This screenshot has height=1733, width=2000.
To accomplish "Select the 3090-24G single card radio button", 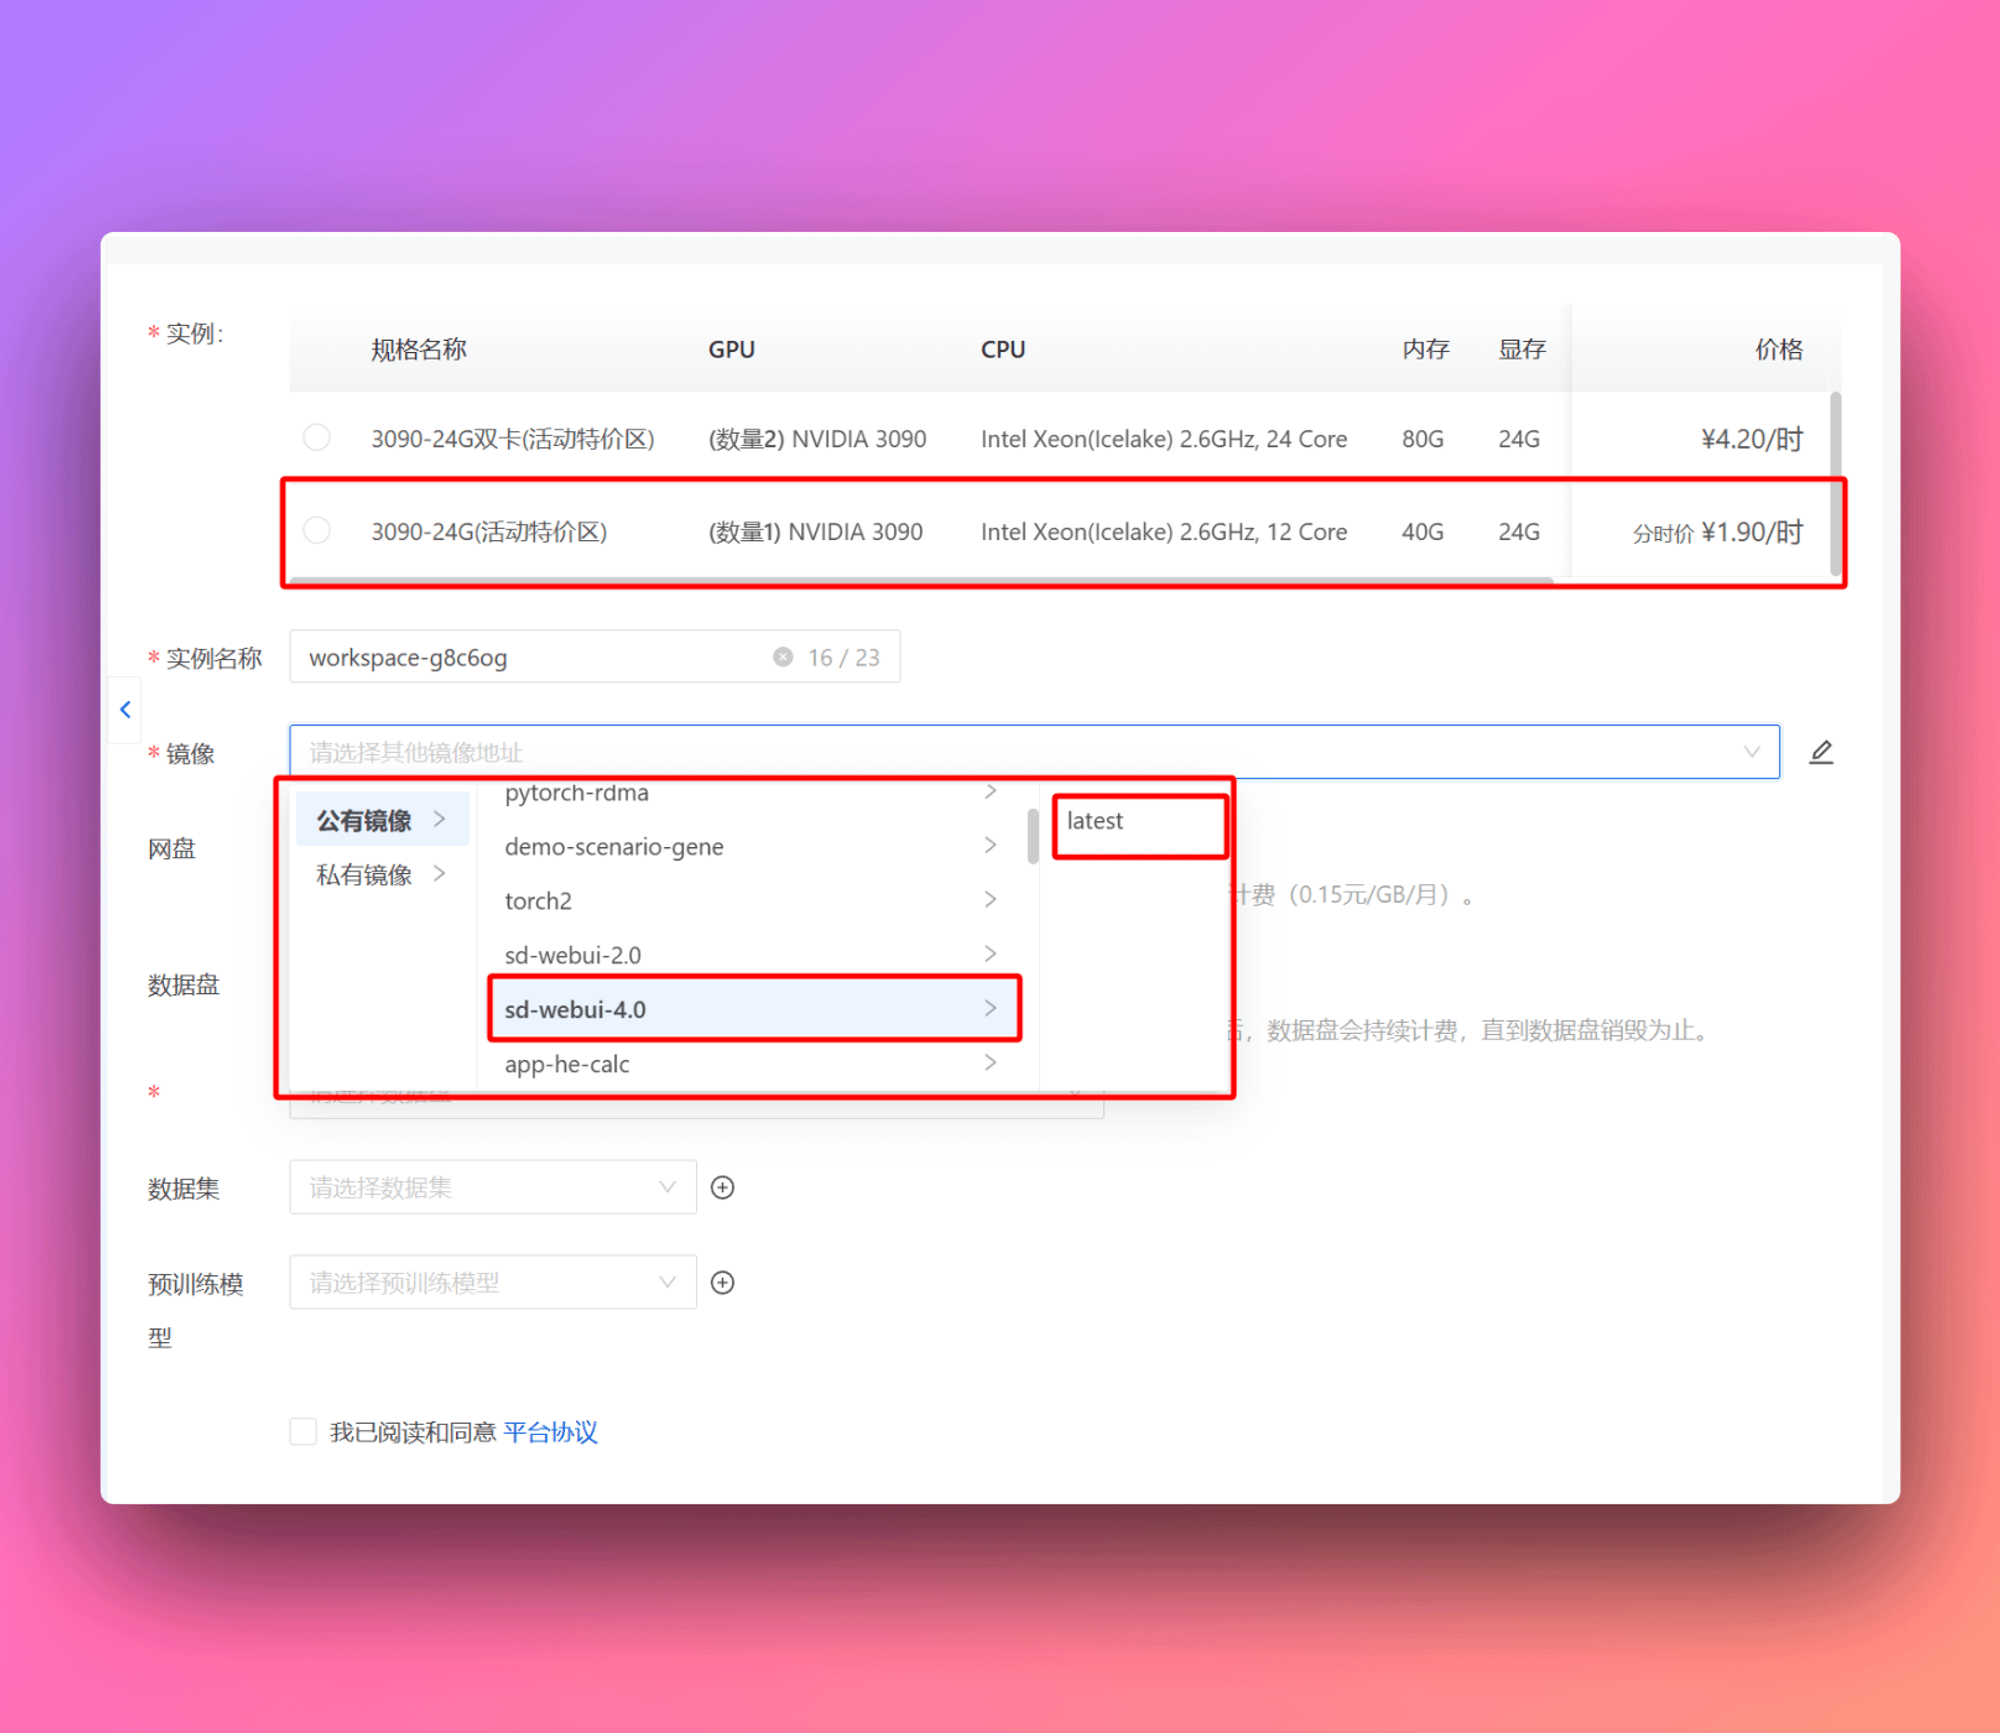I will (x=317, y=530).
